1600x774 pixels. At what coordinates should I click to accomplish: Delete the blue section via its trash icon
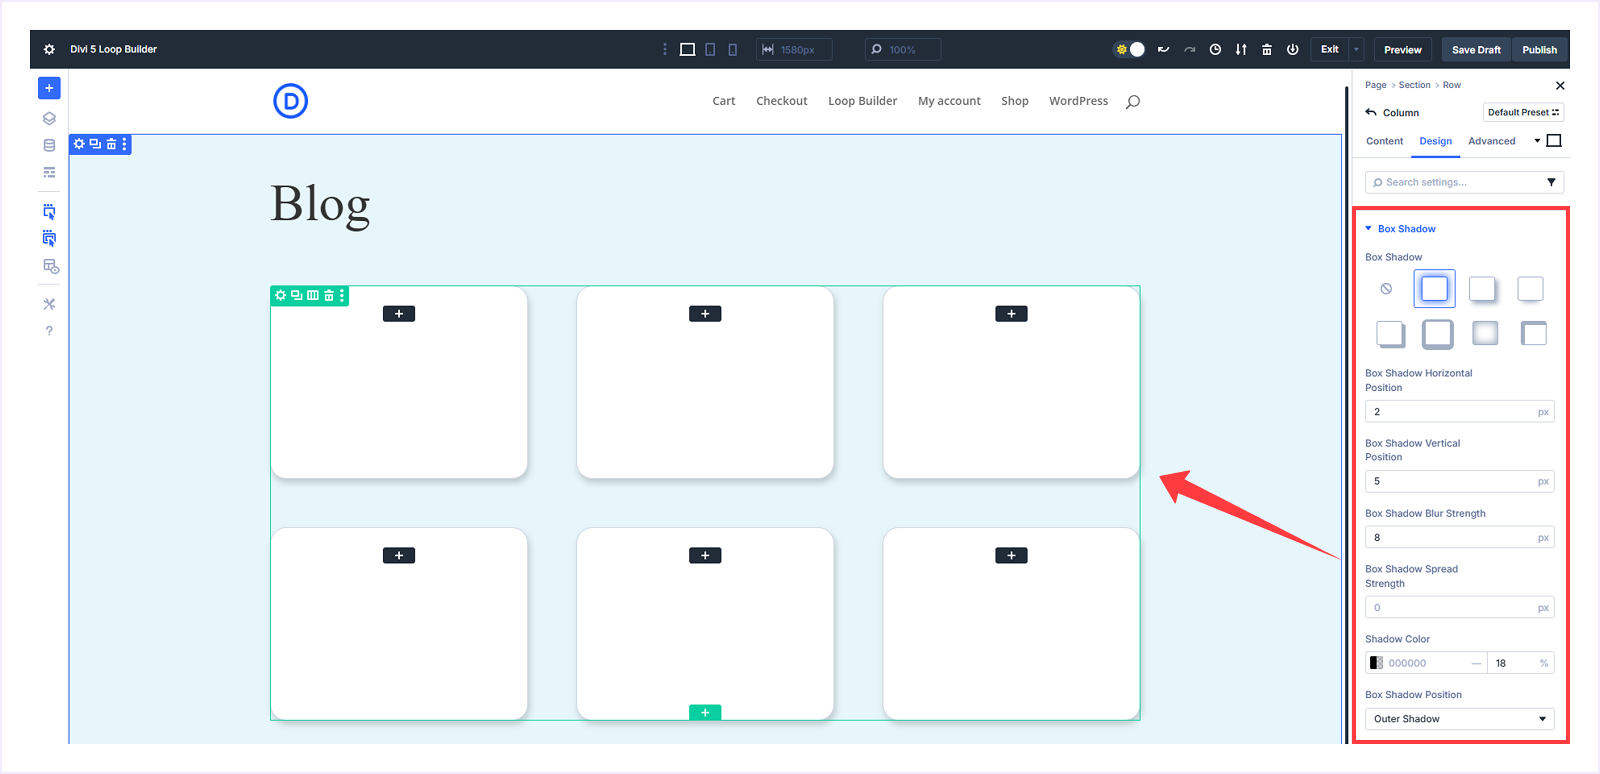pos(111,144)
